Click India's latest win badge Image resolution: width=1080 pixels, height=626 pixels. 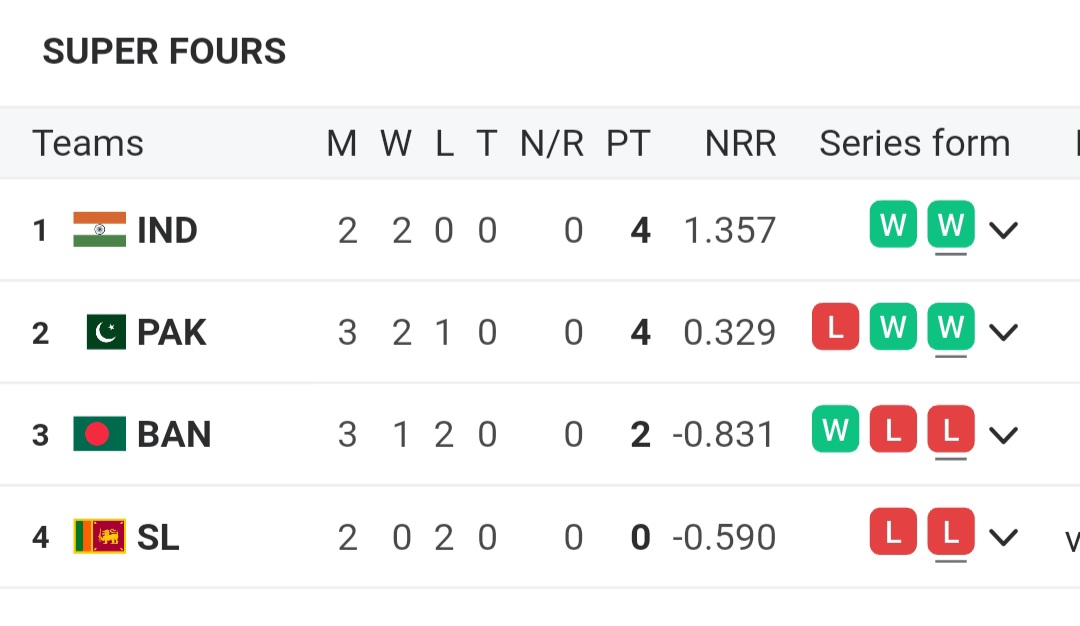[x=950, y=225]
